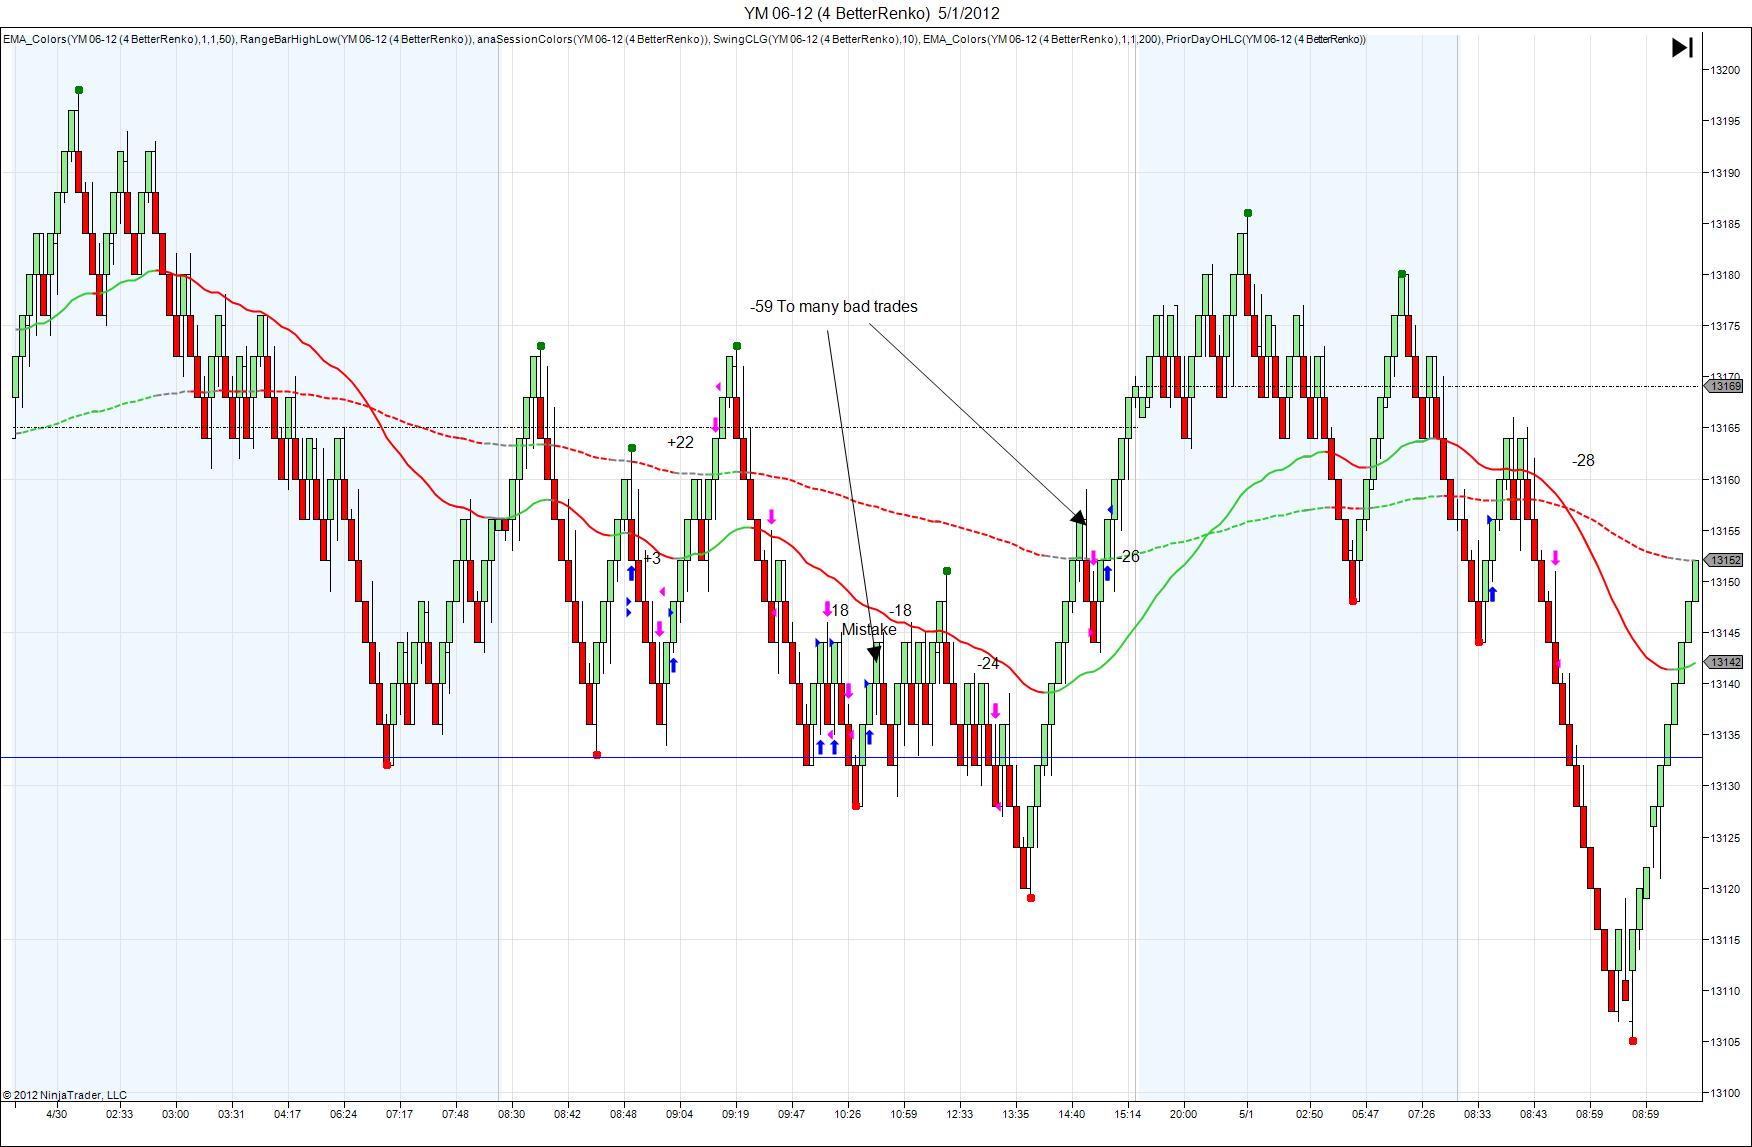Click the 04:17 time axis label
Image resolution: width=1752 pixels, height=1147 pixels.
click(x=287, y=1114)
